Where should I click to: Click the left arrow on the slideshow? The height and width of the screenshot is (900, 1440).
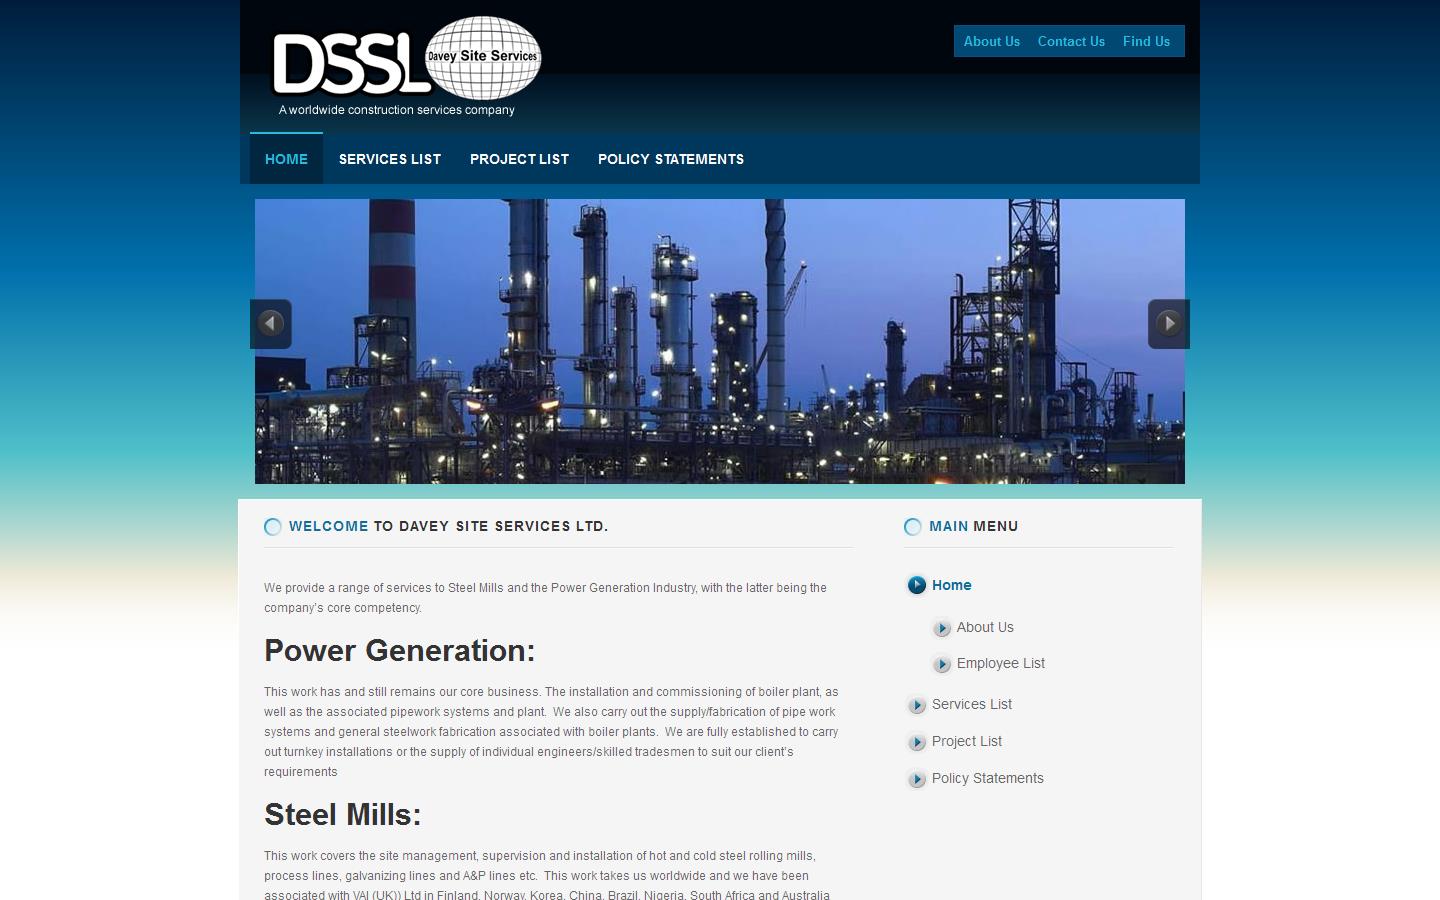pyautogui.click(x=270, y=323)
